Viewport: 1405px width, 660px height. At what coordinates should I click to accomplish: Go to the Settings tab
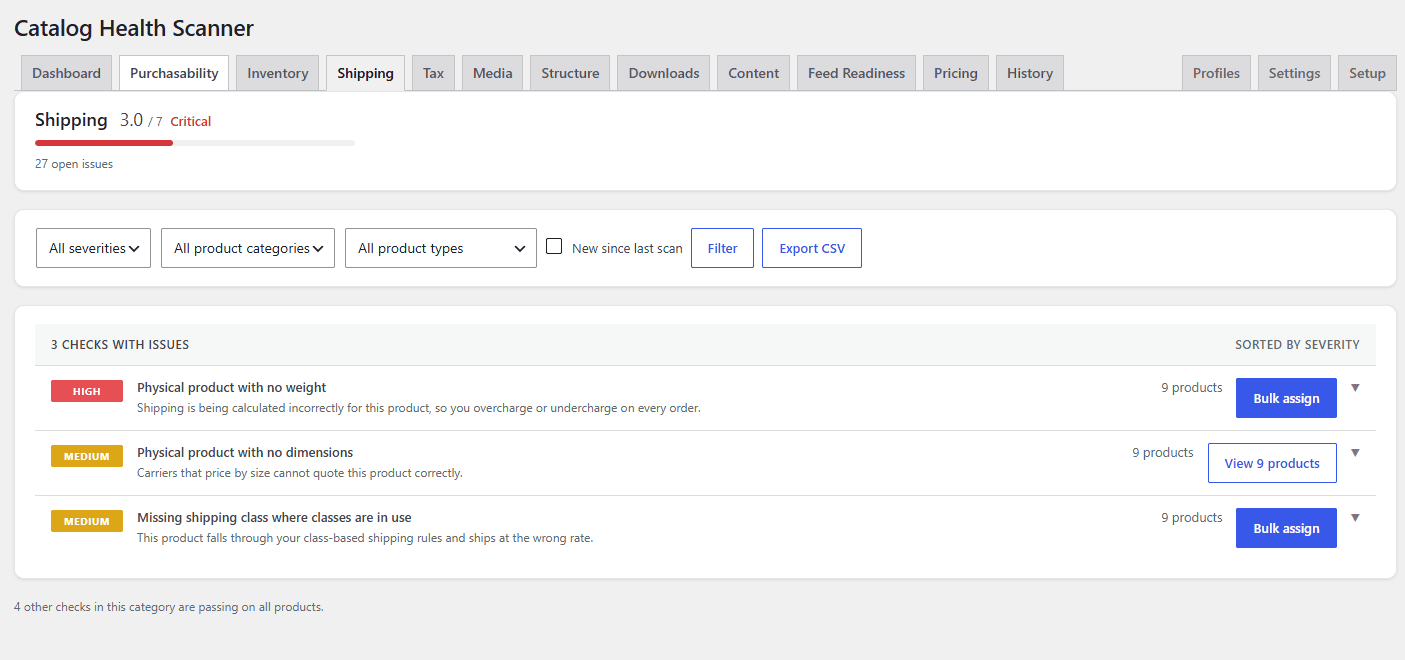[x=1294, y=73]
